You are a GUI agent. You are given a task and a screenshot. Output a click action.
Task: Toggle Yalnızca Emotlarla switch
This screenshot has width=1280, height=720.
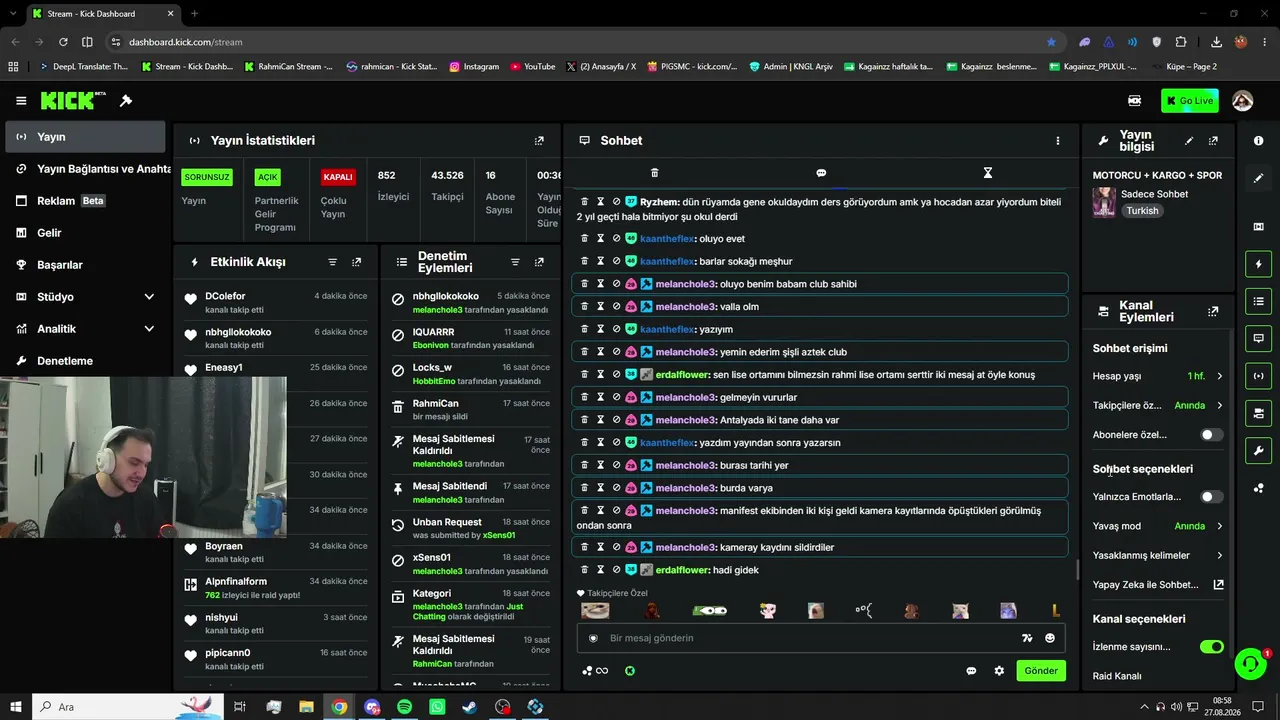pos(1211,497)
